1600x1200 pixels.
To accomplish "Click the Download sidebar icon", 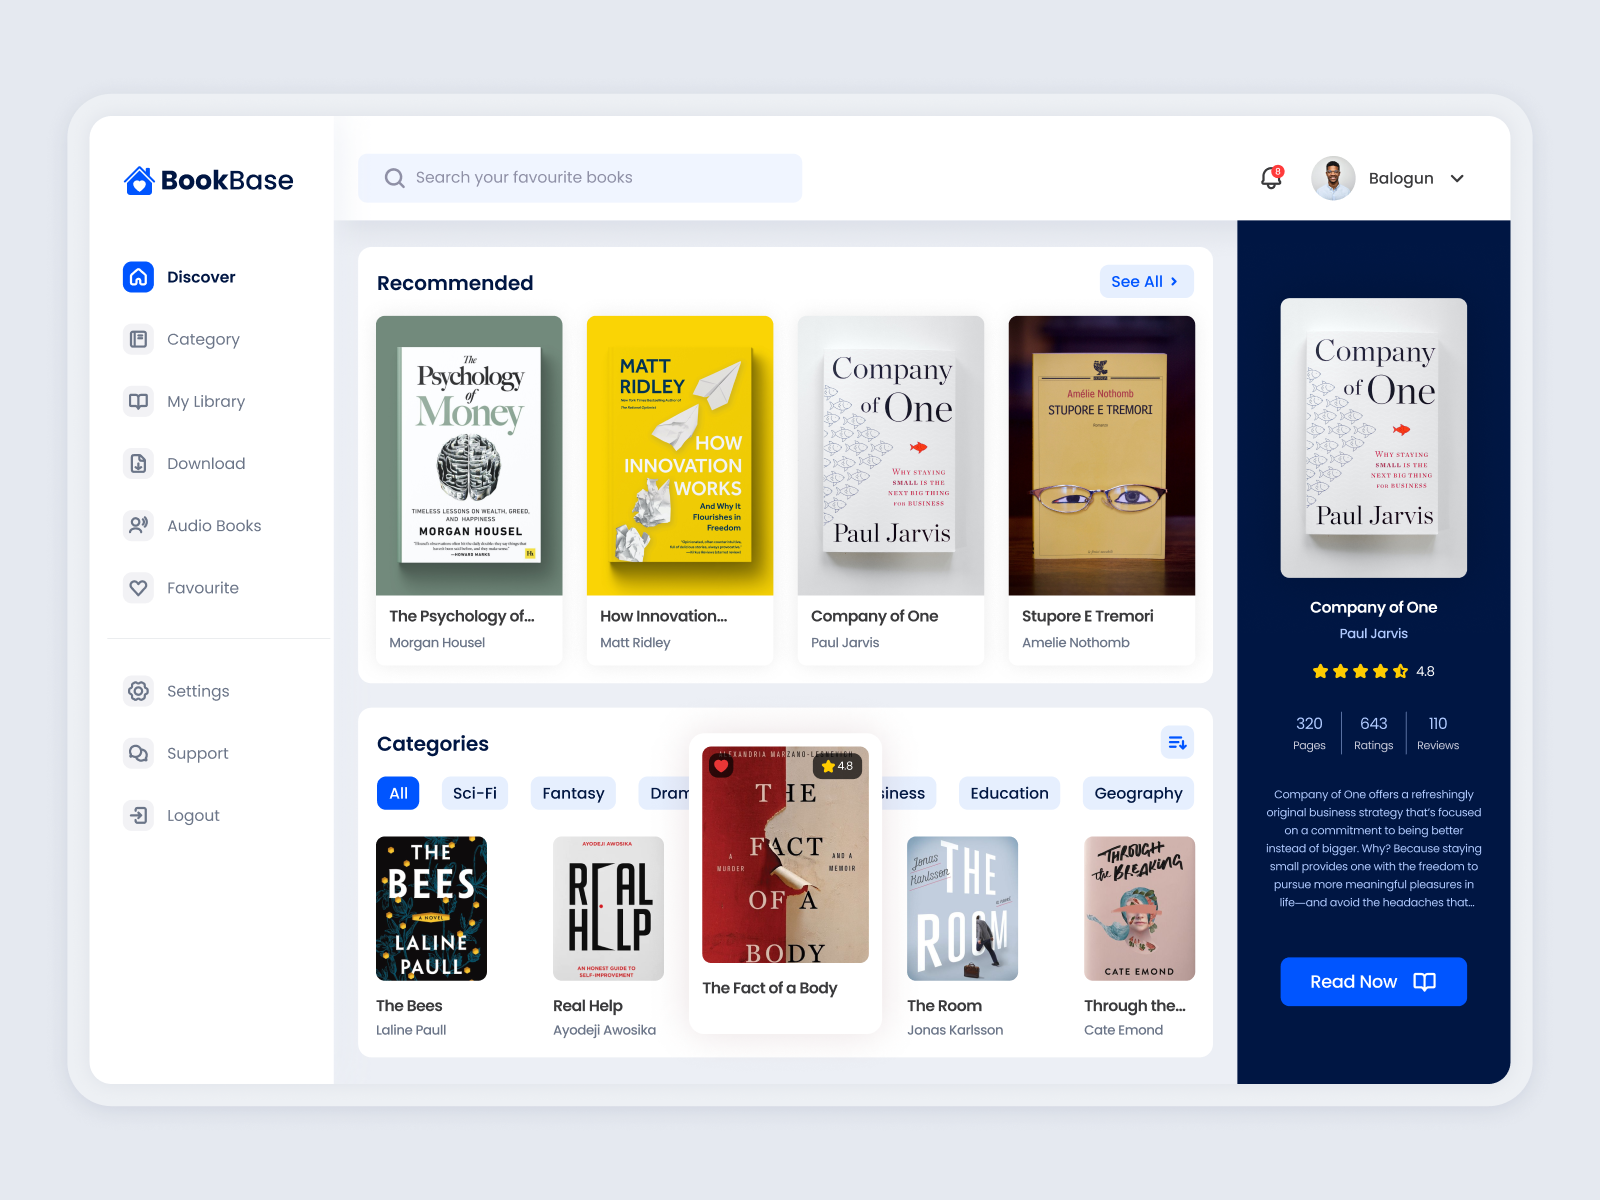I will pos(139,463).
